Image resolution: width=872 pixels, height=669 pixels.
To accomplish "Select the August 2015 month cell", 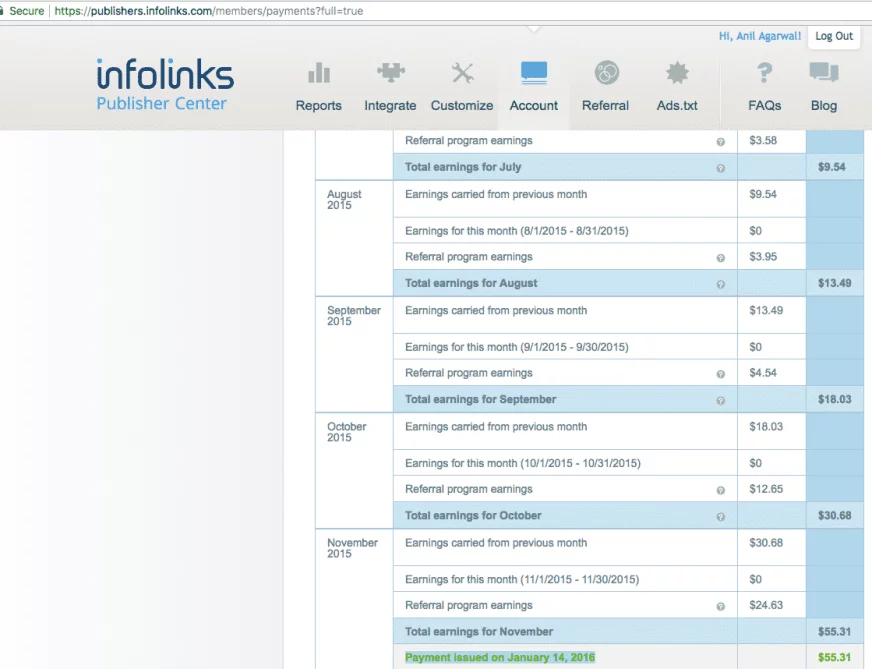I will 354,238.
